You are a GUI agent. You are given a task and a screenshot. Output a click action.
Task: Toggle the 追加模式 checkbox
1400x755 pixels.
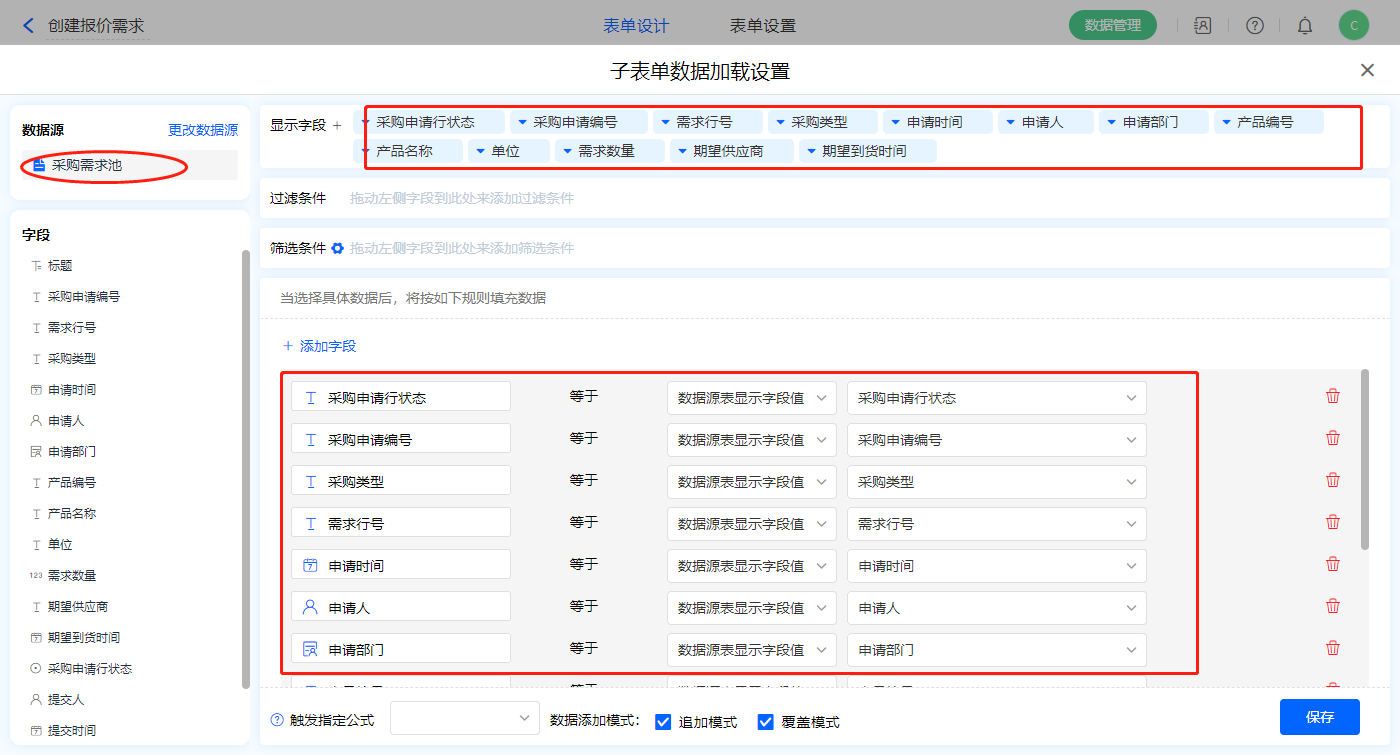pos(663,722)
